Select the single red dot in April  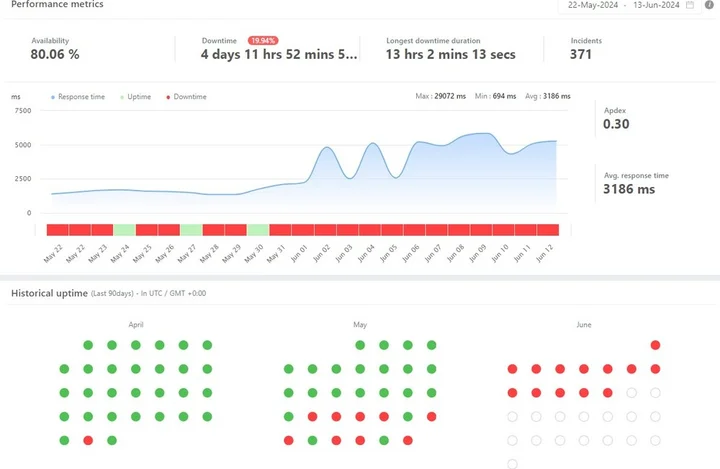[88, 440]
